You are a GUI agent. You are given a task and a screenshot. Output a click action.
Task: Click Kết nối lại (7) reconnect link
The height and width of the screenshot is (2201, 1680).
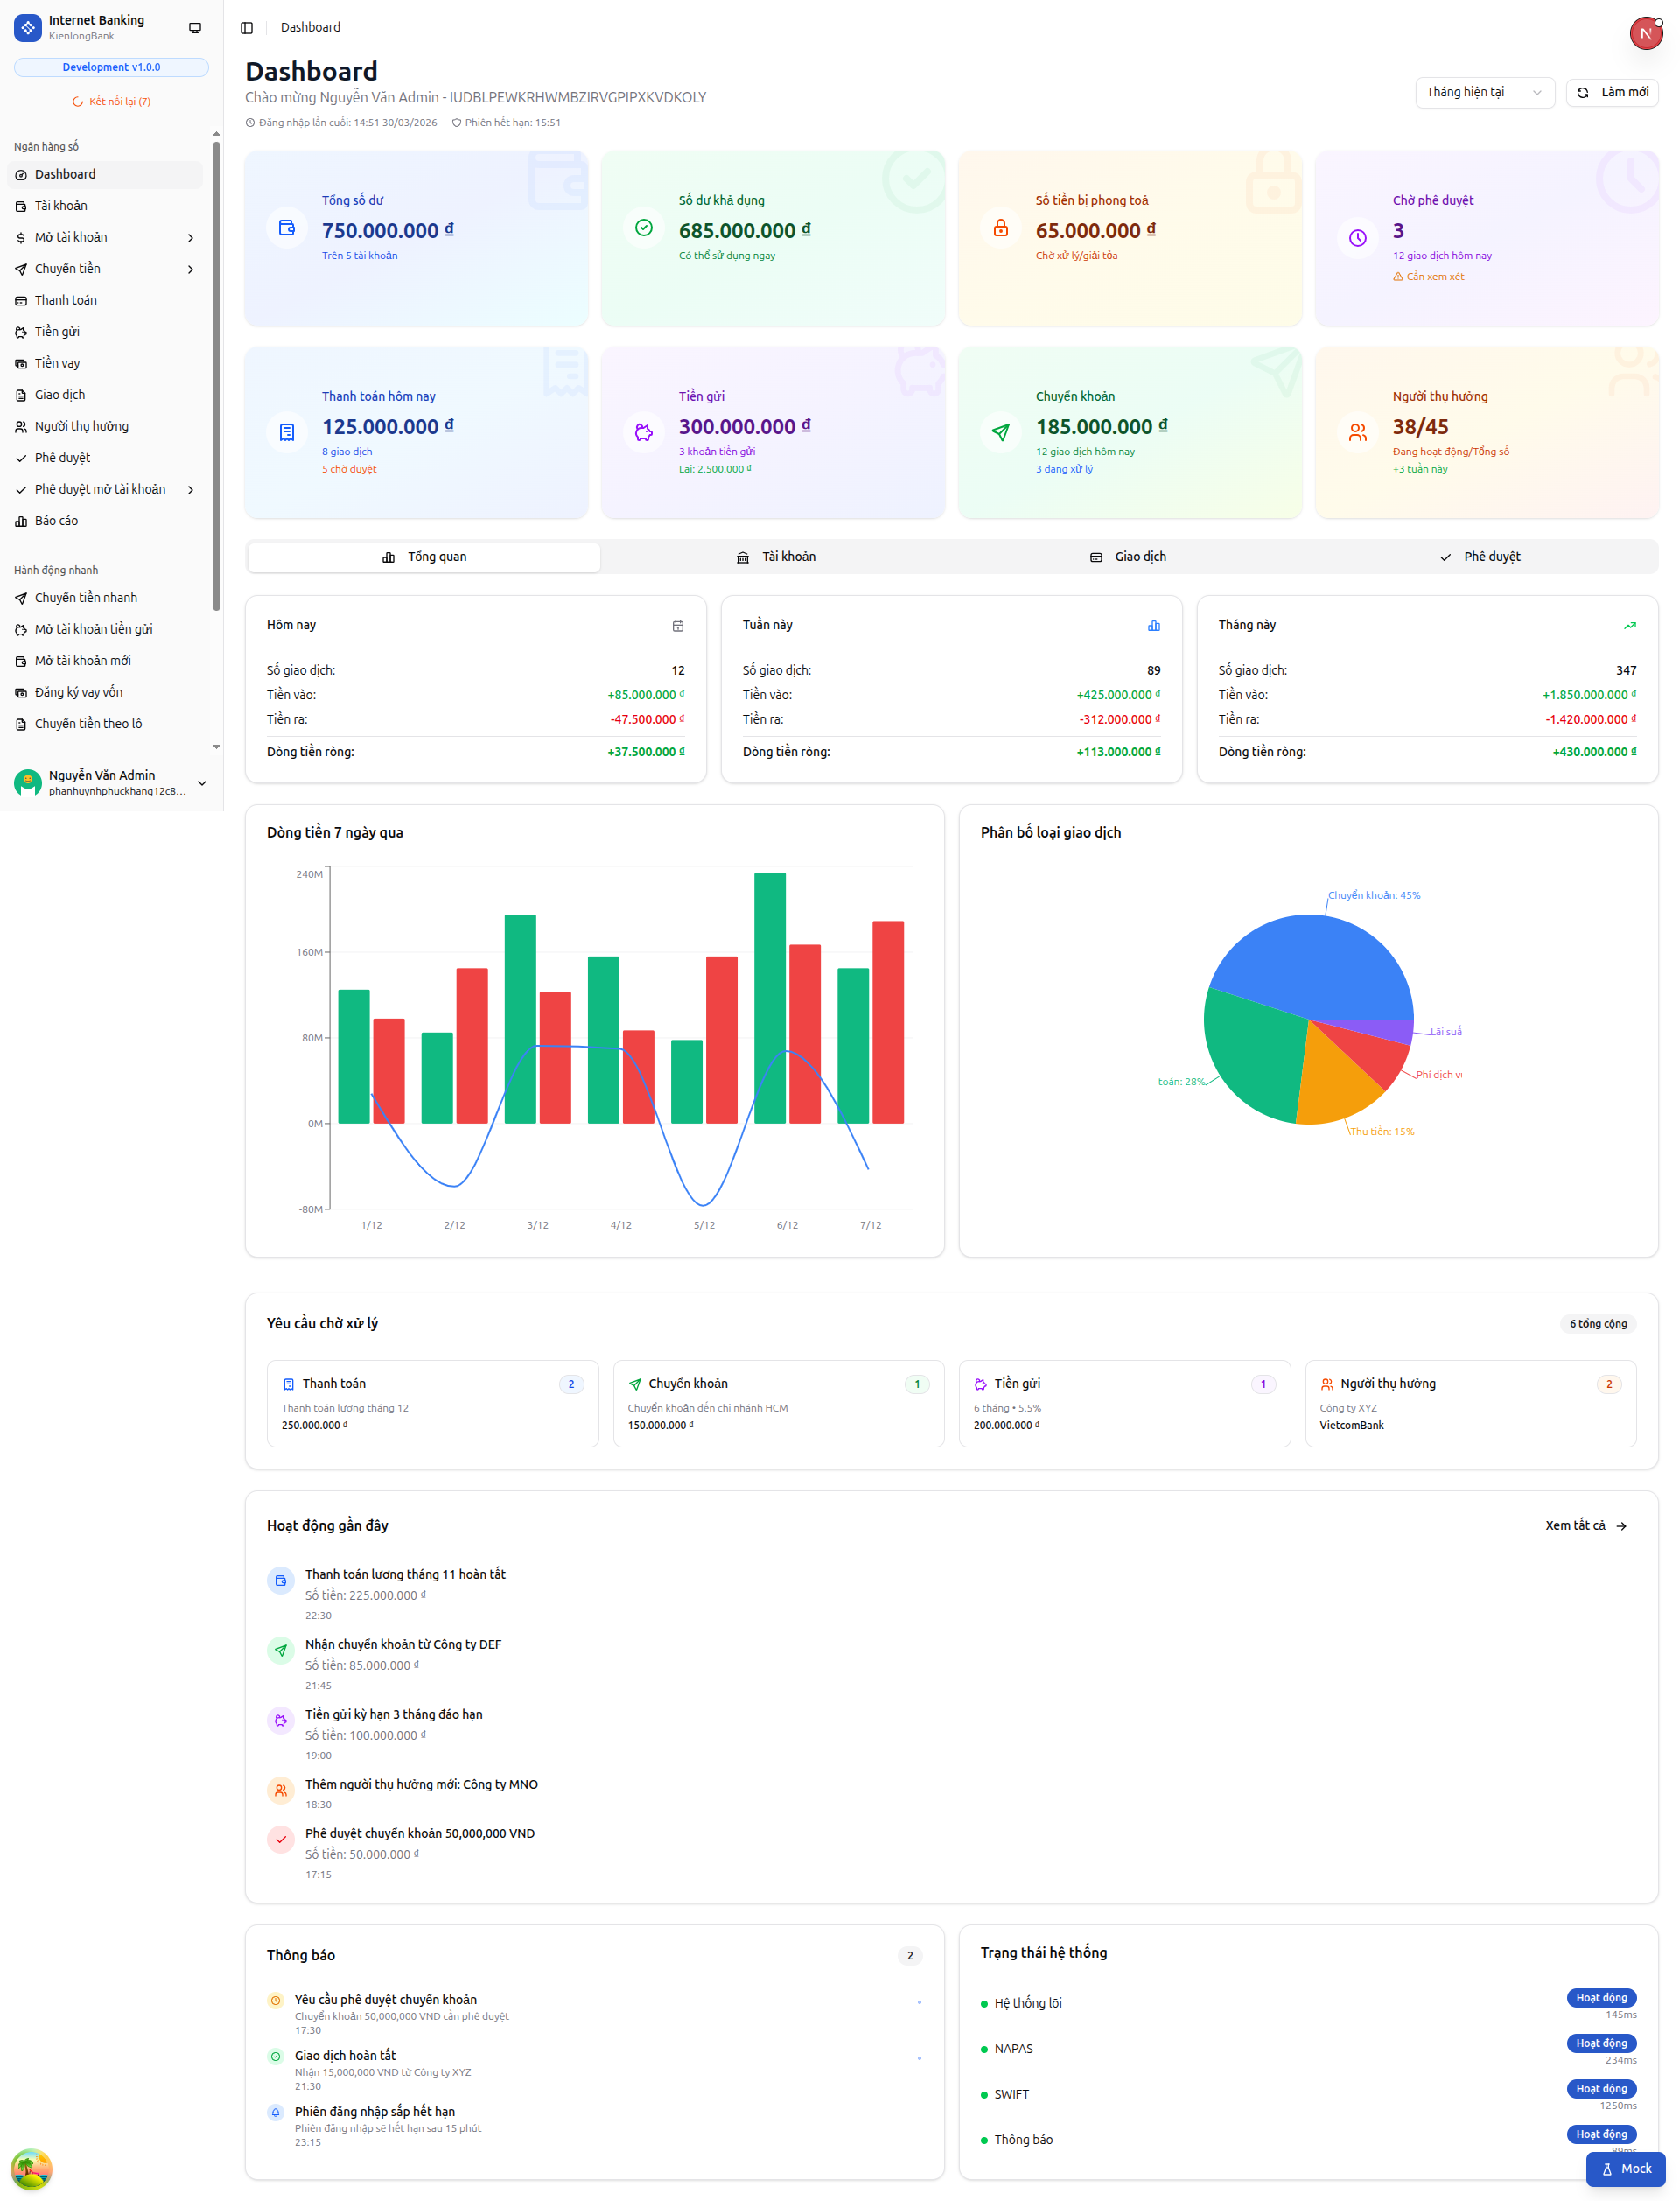pyautogui.click(x=111, y=101)
